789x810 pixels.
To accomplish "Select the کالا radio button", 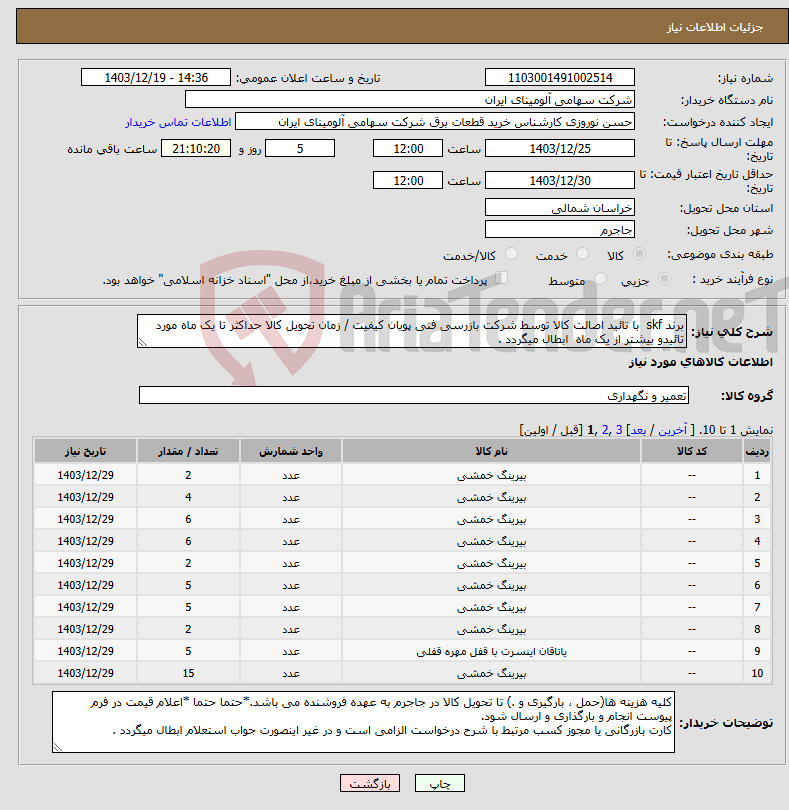I will 640,254.
